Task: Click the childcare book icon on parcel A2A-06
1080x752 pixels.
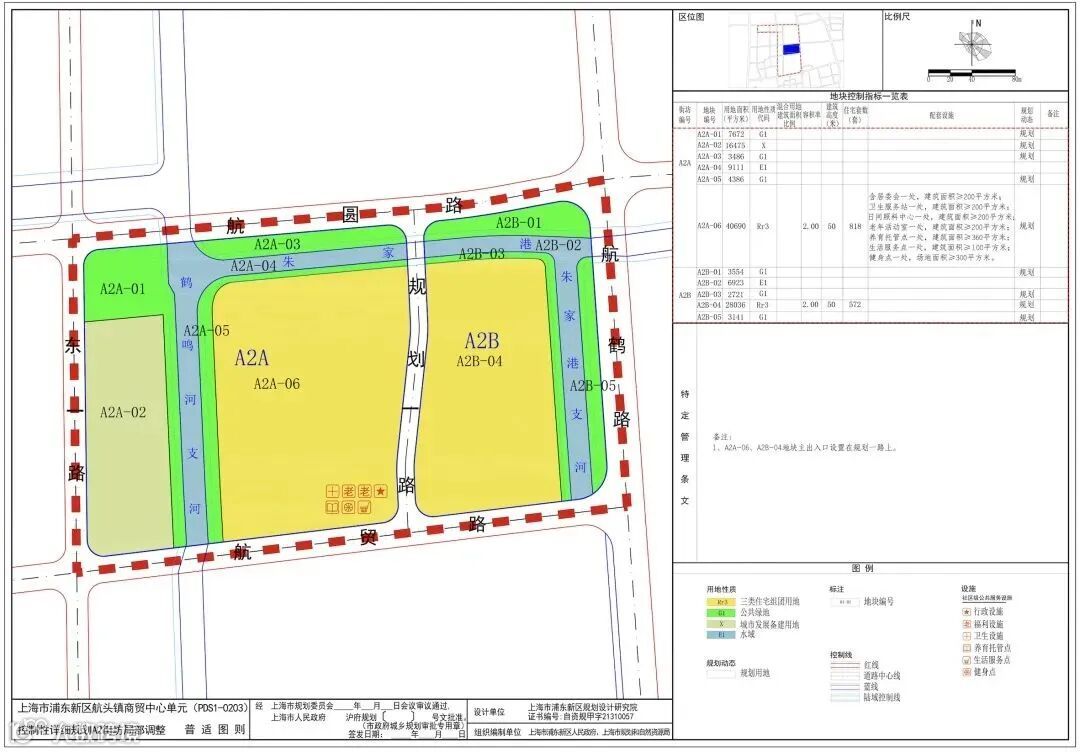Action: [x=333, y=508]
